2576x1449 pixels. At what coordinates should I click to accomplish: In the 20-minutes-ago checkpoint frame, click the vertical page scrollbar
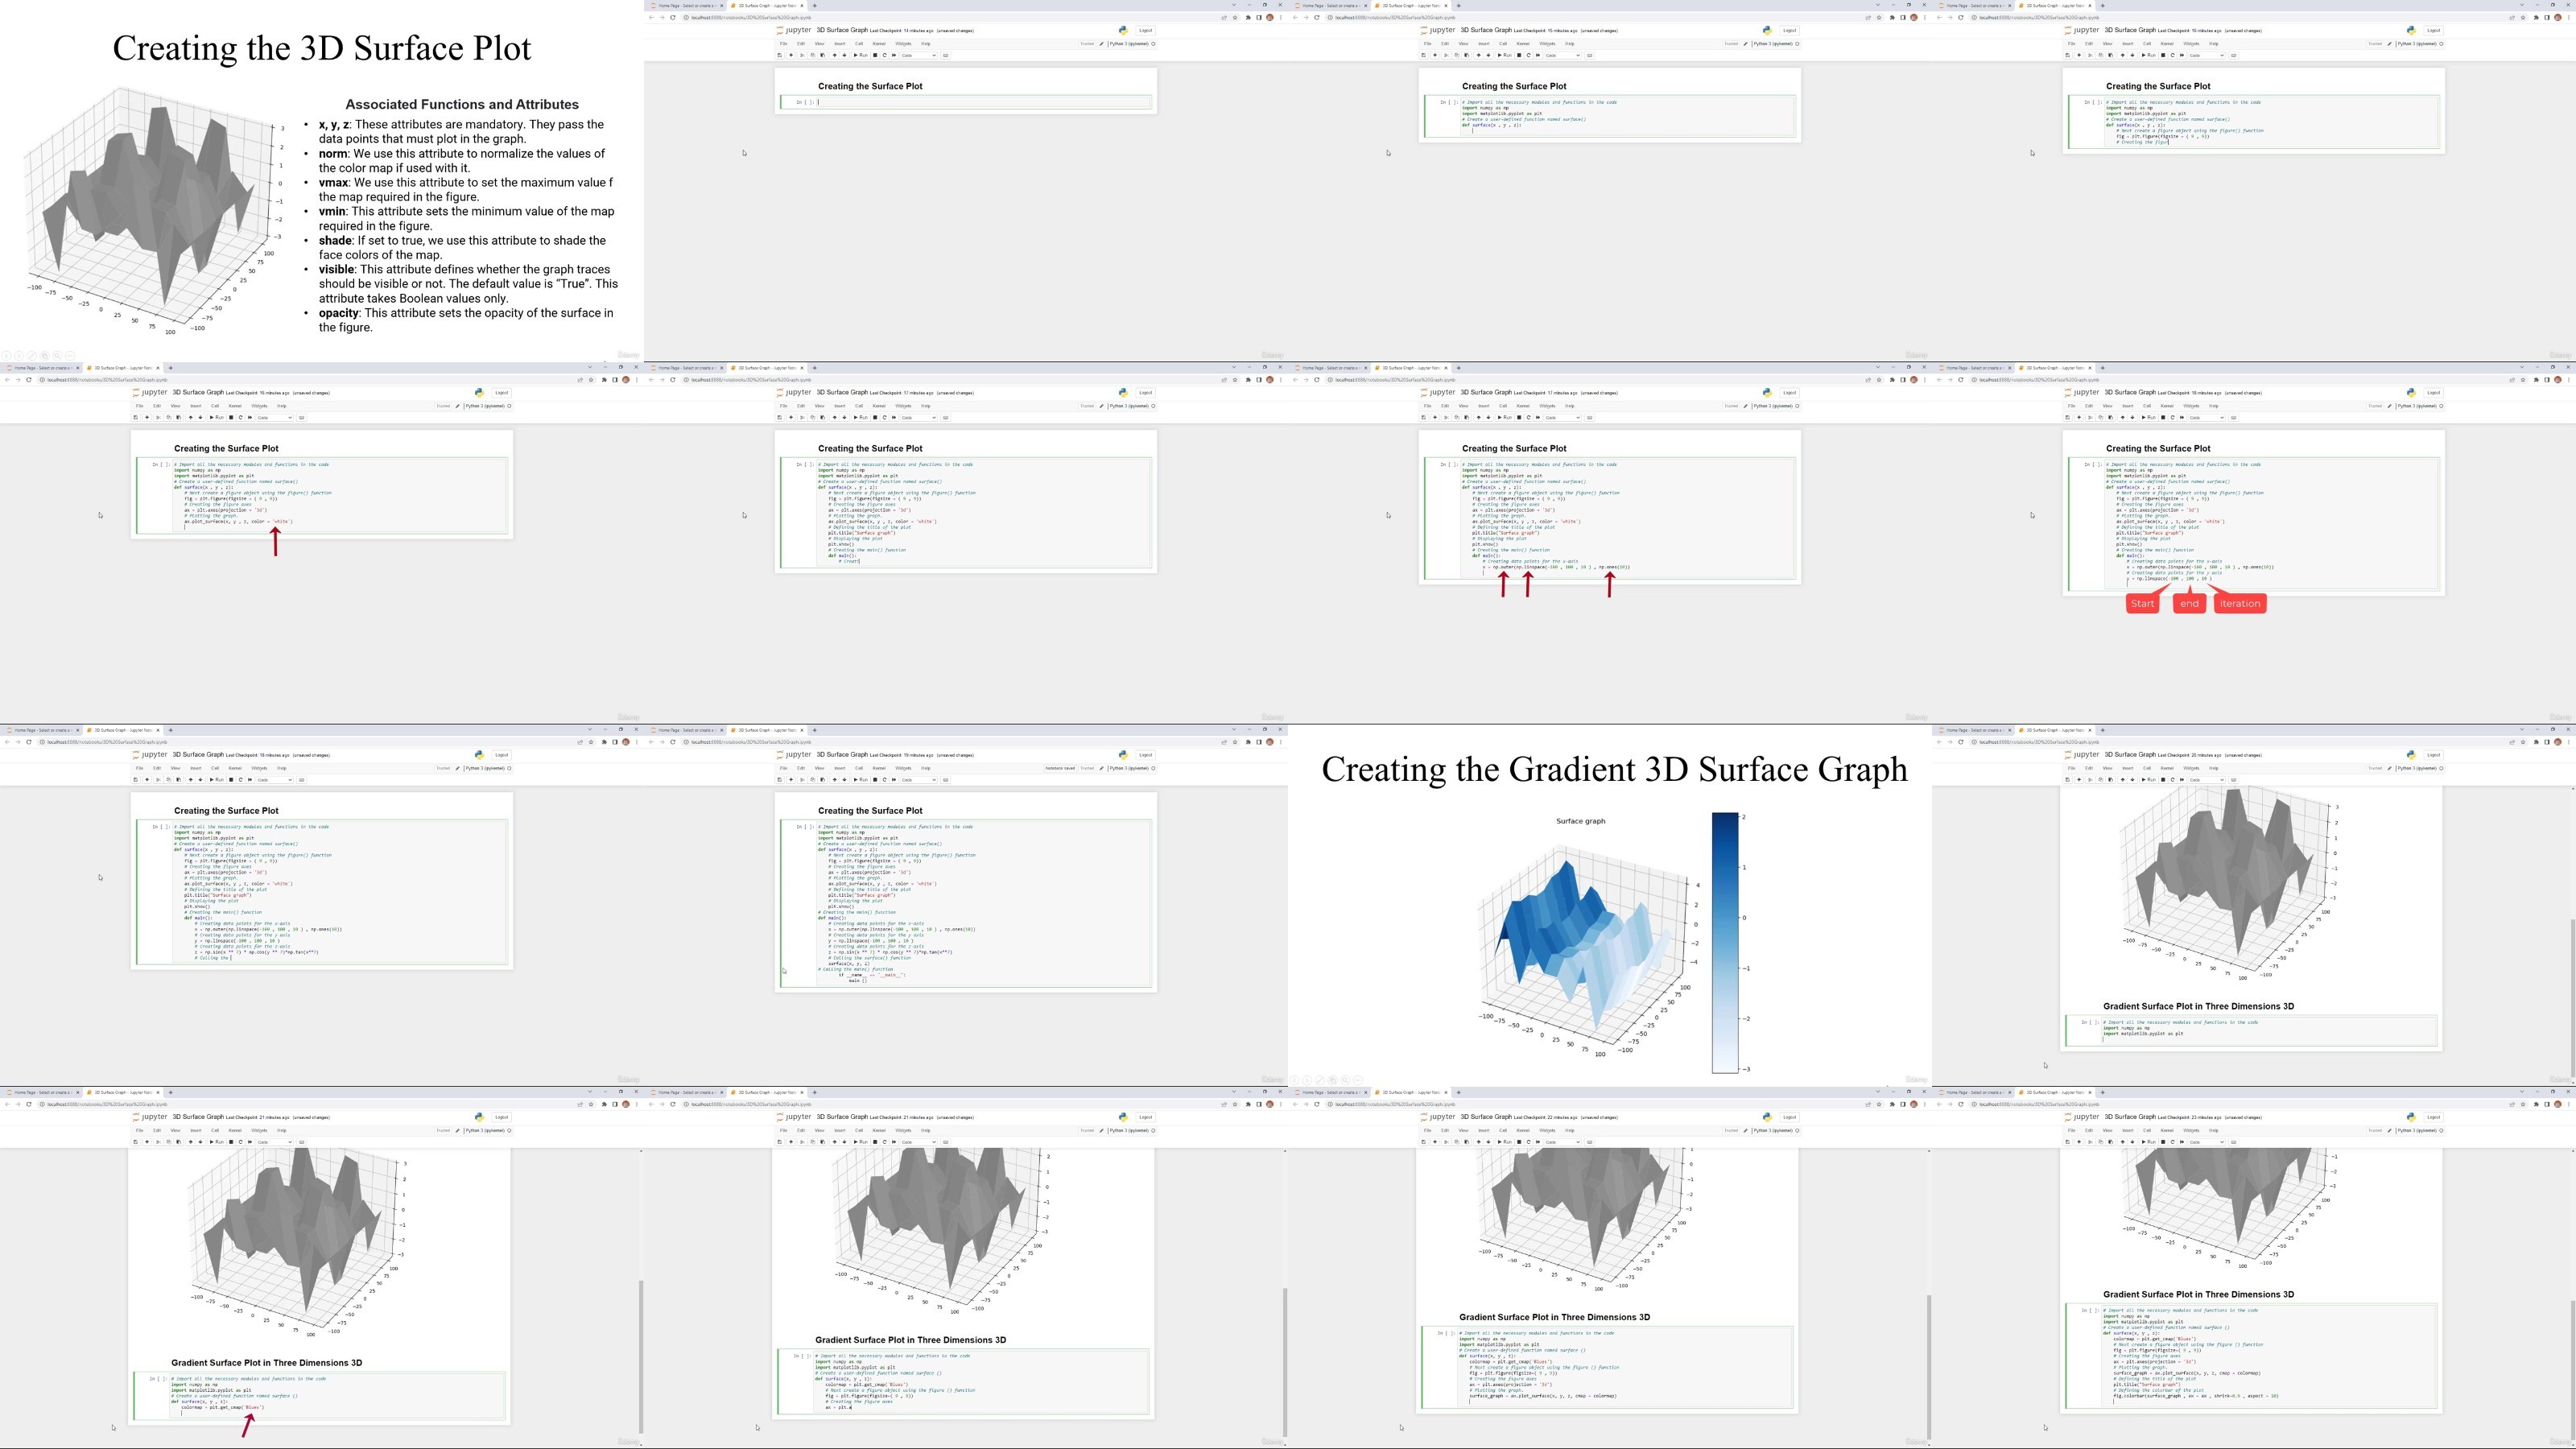pos(2572,1000)
